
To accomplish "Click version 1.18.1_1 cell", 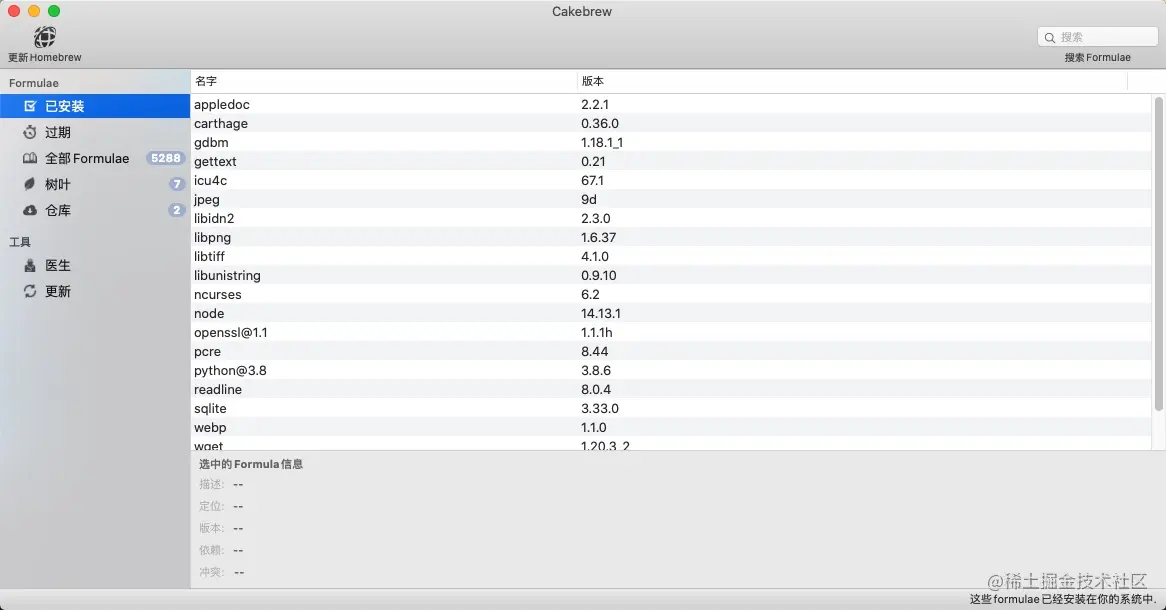I will (x=602, y=142).
